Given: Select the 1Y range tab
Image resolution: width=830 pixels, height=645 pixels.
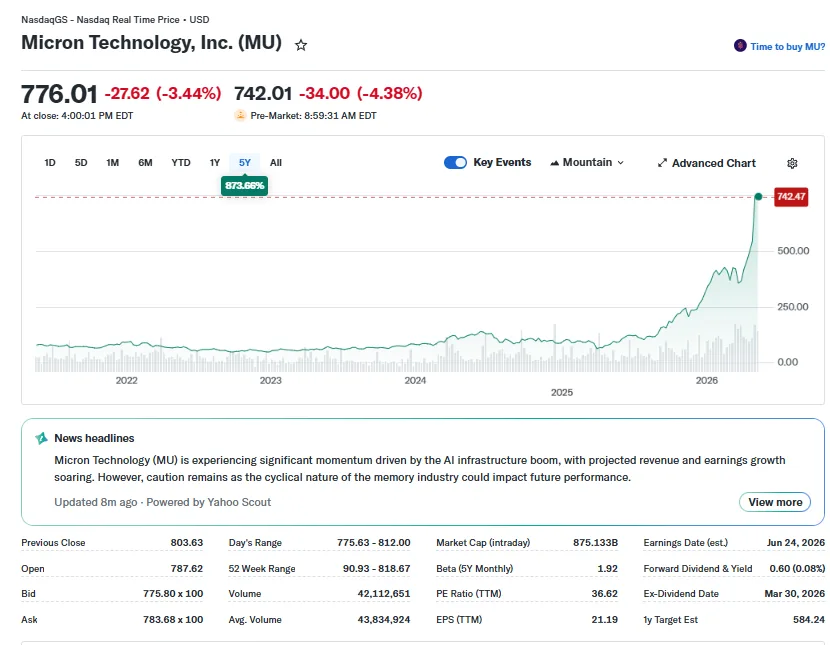Looking at the screenshot, I should pyautogui.click(x=214, y=162).
